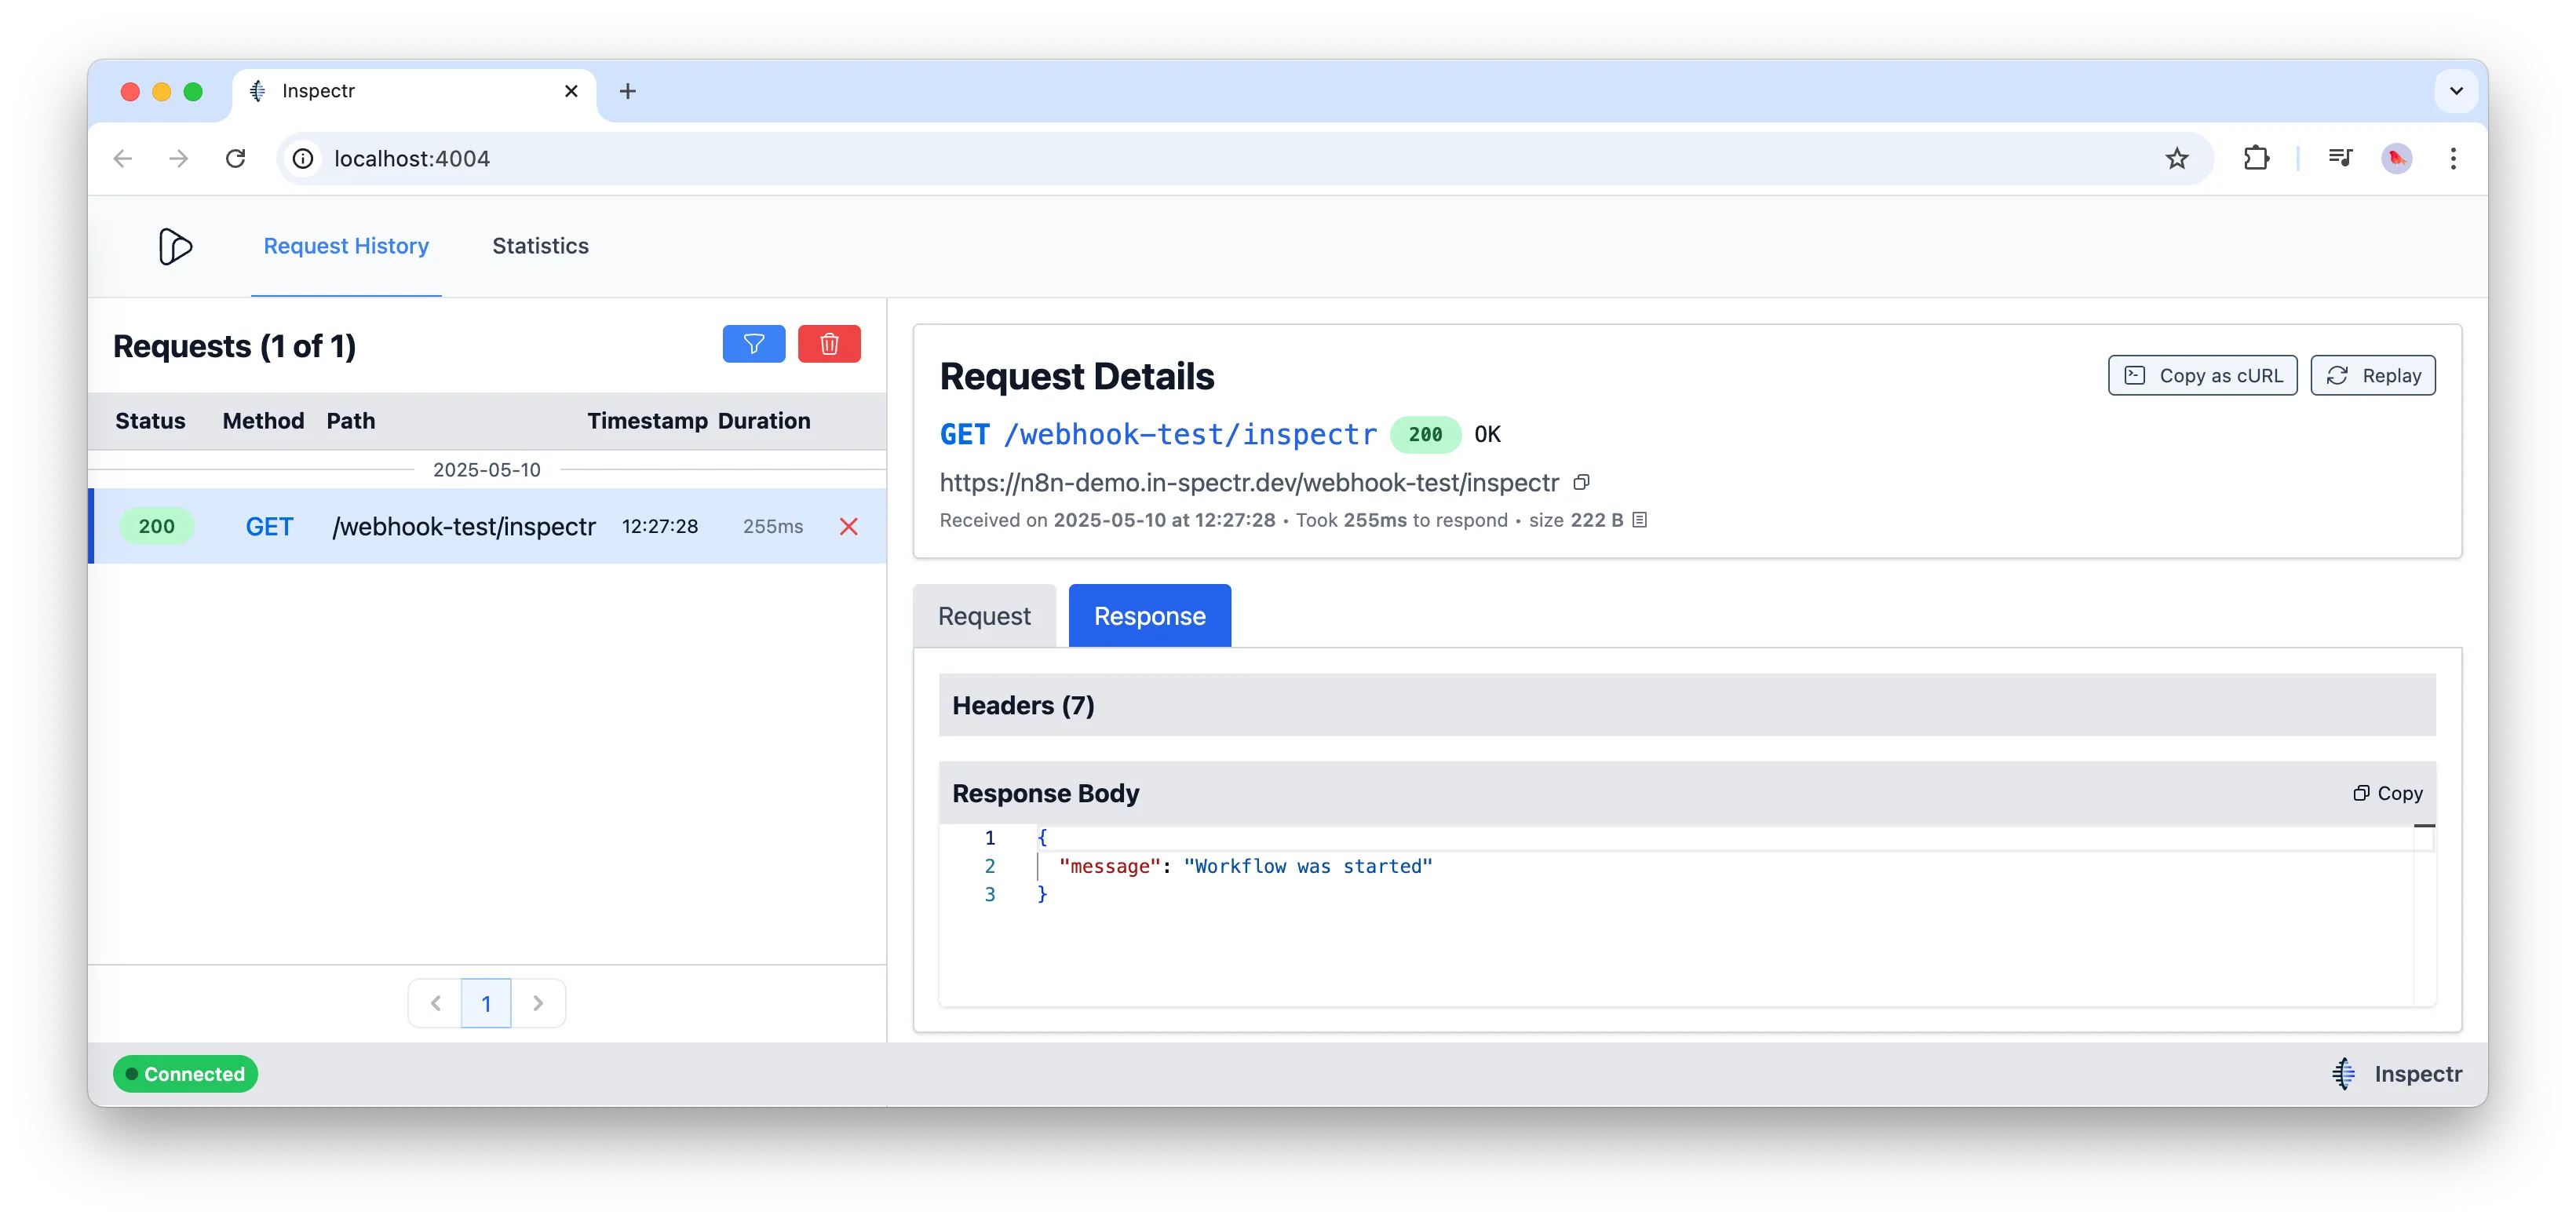Replay the webhook request
Viewport: 2576px width, 1223px height.
click(2373, 375)
